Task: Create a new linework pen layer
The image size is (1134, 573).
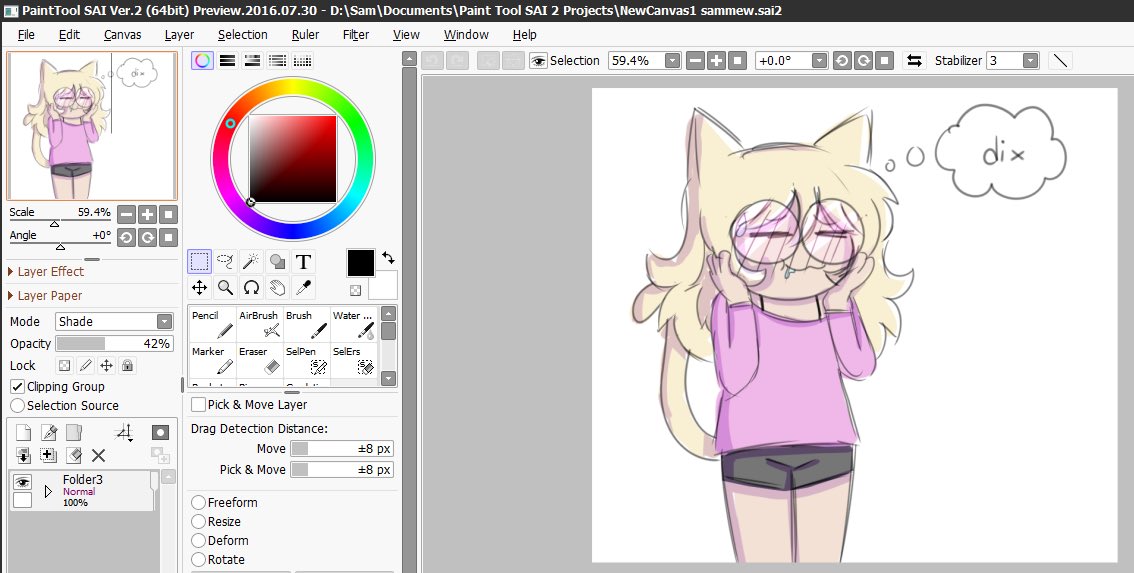Action: coord(48,433)
